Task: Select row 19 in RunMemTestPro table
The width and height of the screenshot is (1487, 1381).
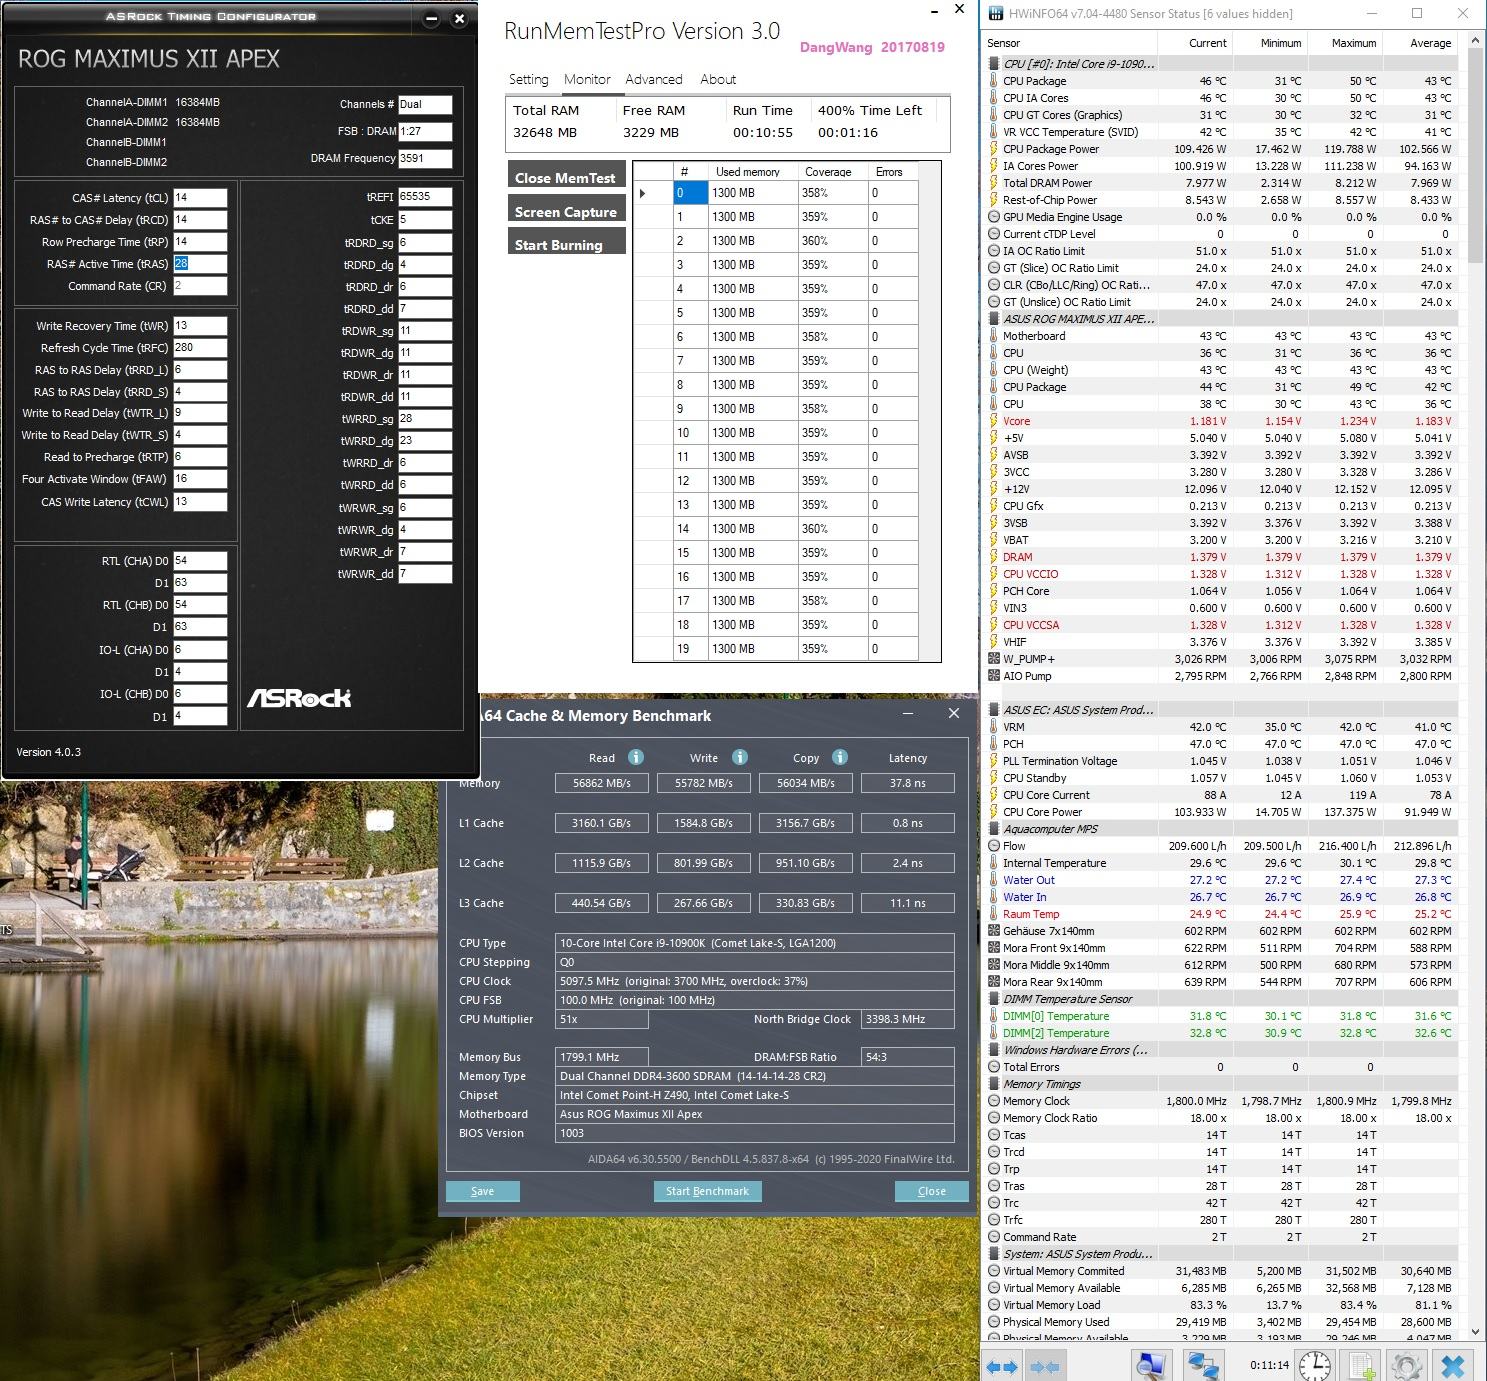Action: click(776, 649)
